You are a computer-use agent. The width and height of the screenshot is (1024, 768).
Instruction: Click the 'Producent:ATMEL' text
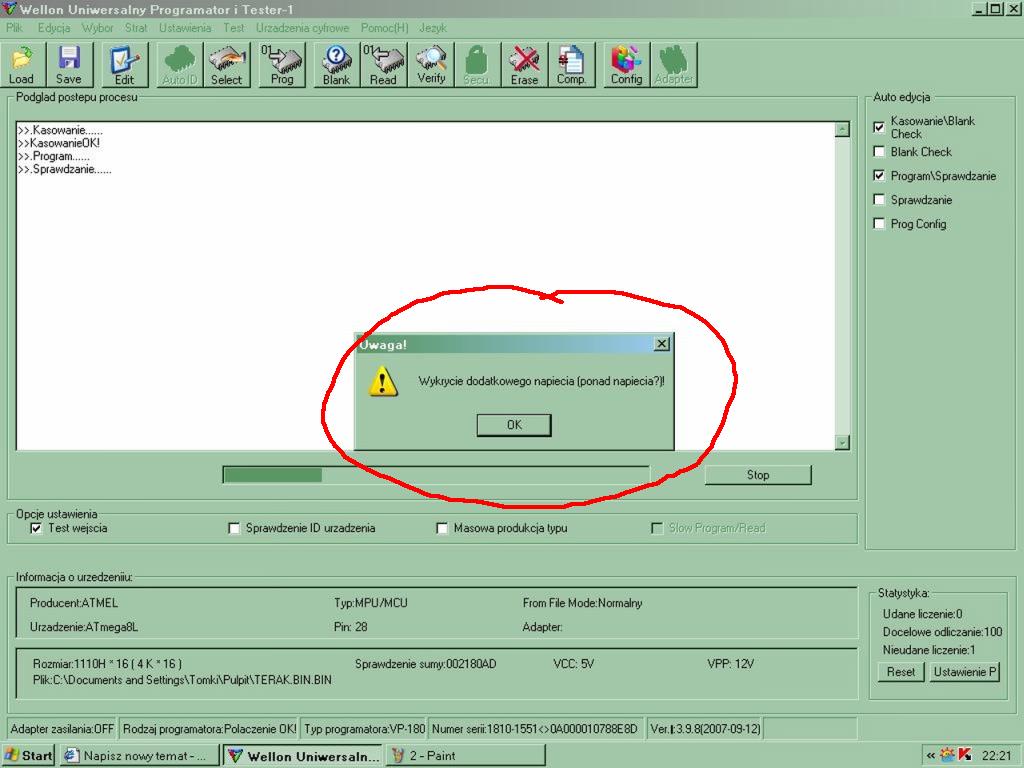(x=74, y=603)
